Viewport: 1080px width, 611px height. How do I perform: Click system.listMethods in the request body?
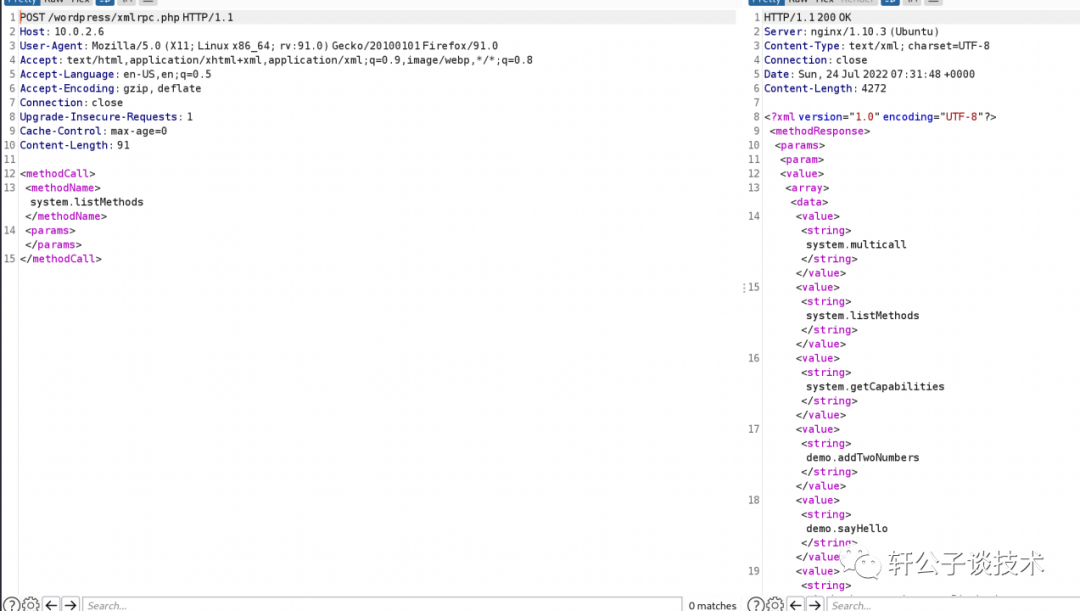coord(87,202)
